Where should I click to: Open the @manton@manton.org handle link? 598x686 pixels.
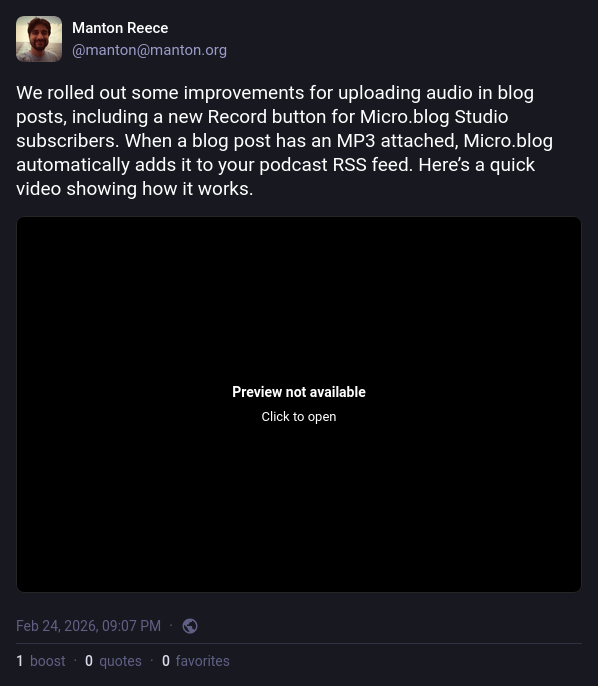coord(149,50)
